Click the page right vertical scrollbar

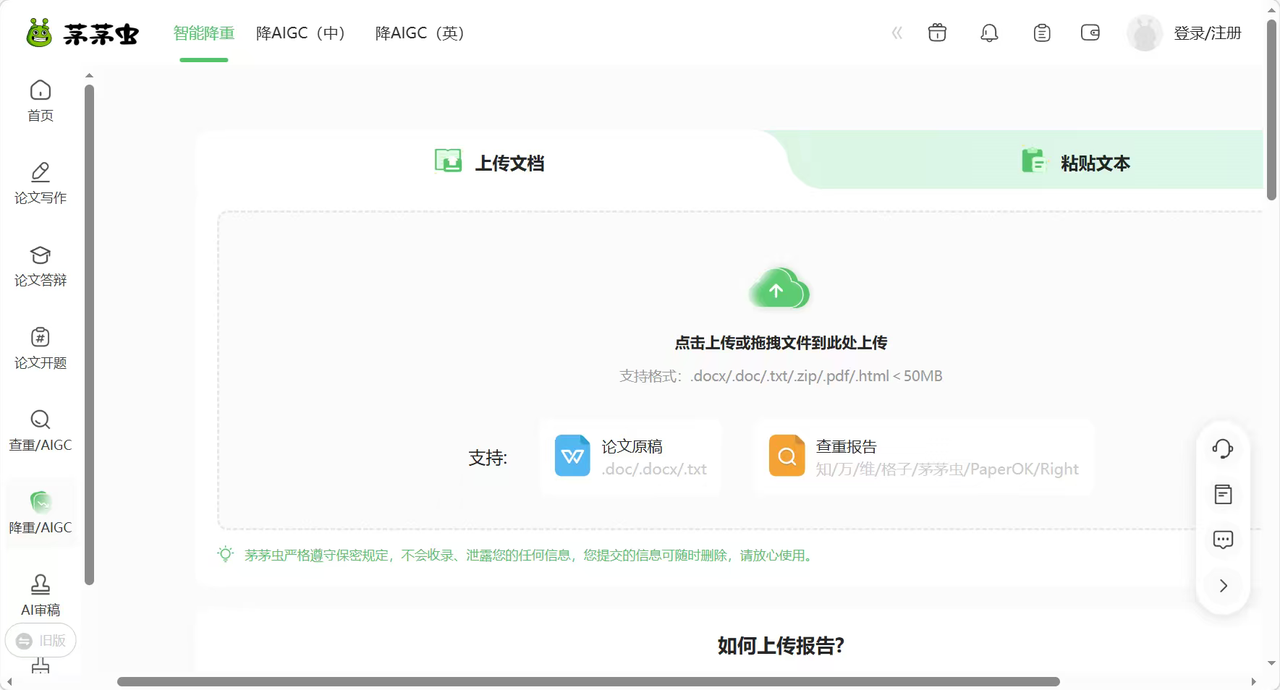tap(1272, 108)
